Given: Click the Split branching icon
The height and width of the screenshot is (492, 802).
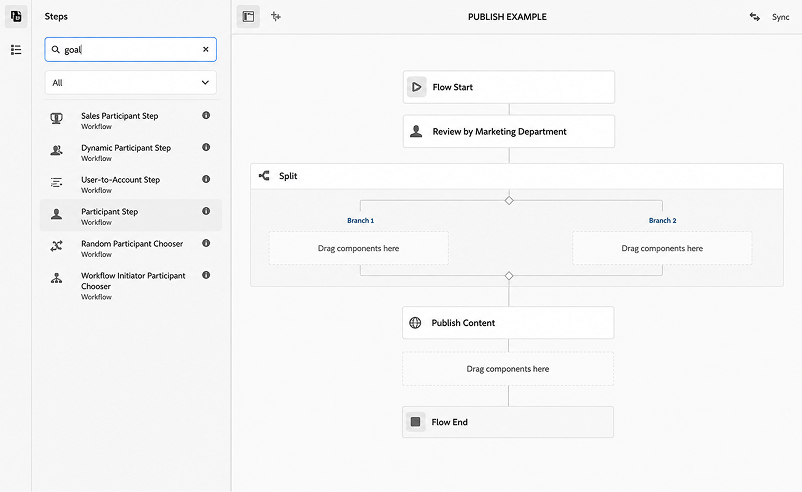Looking at the screenshot, I should coord(264,176).
